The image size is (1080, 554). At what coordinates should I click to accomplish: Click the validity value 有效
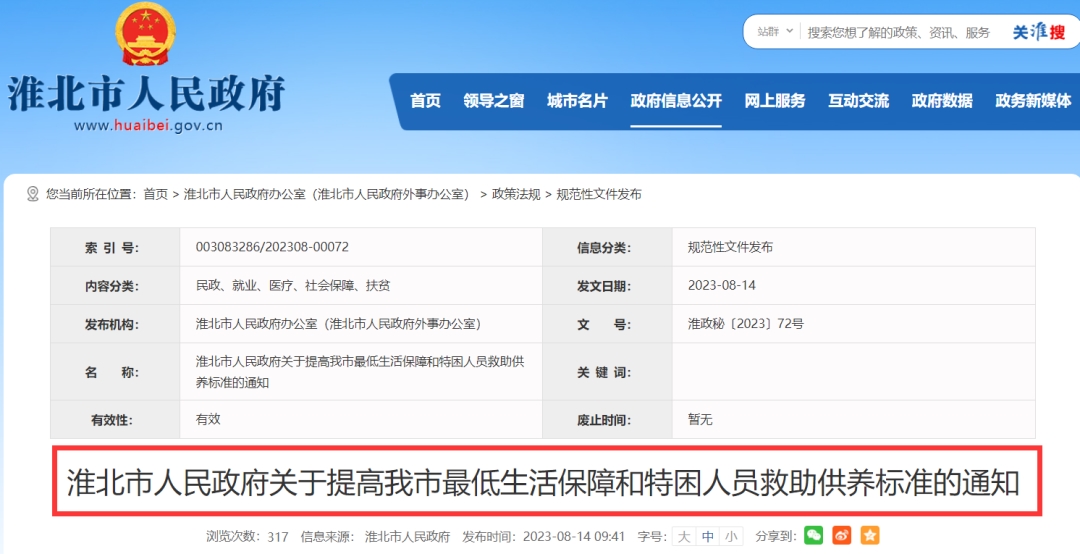tap(208, 419)
